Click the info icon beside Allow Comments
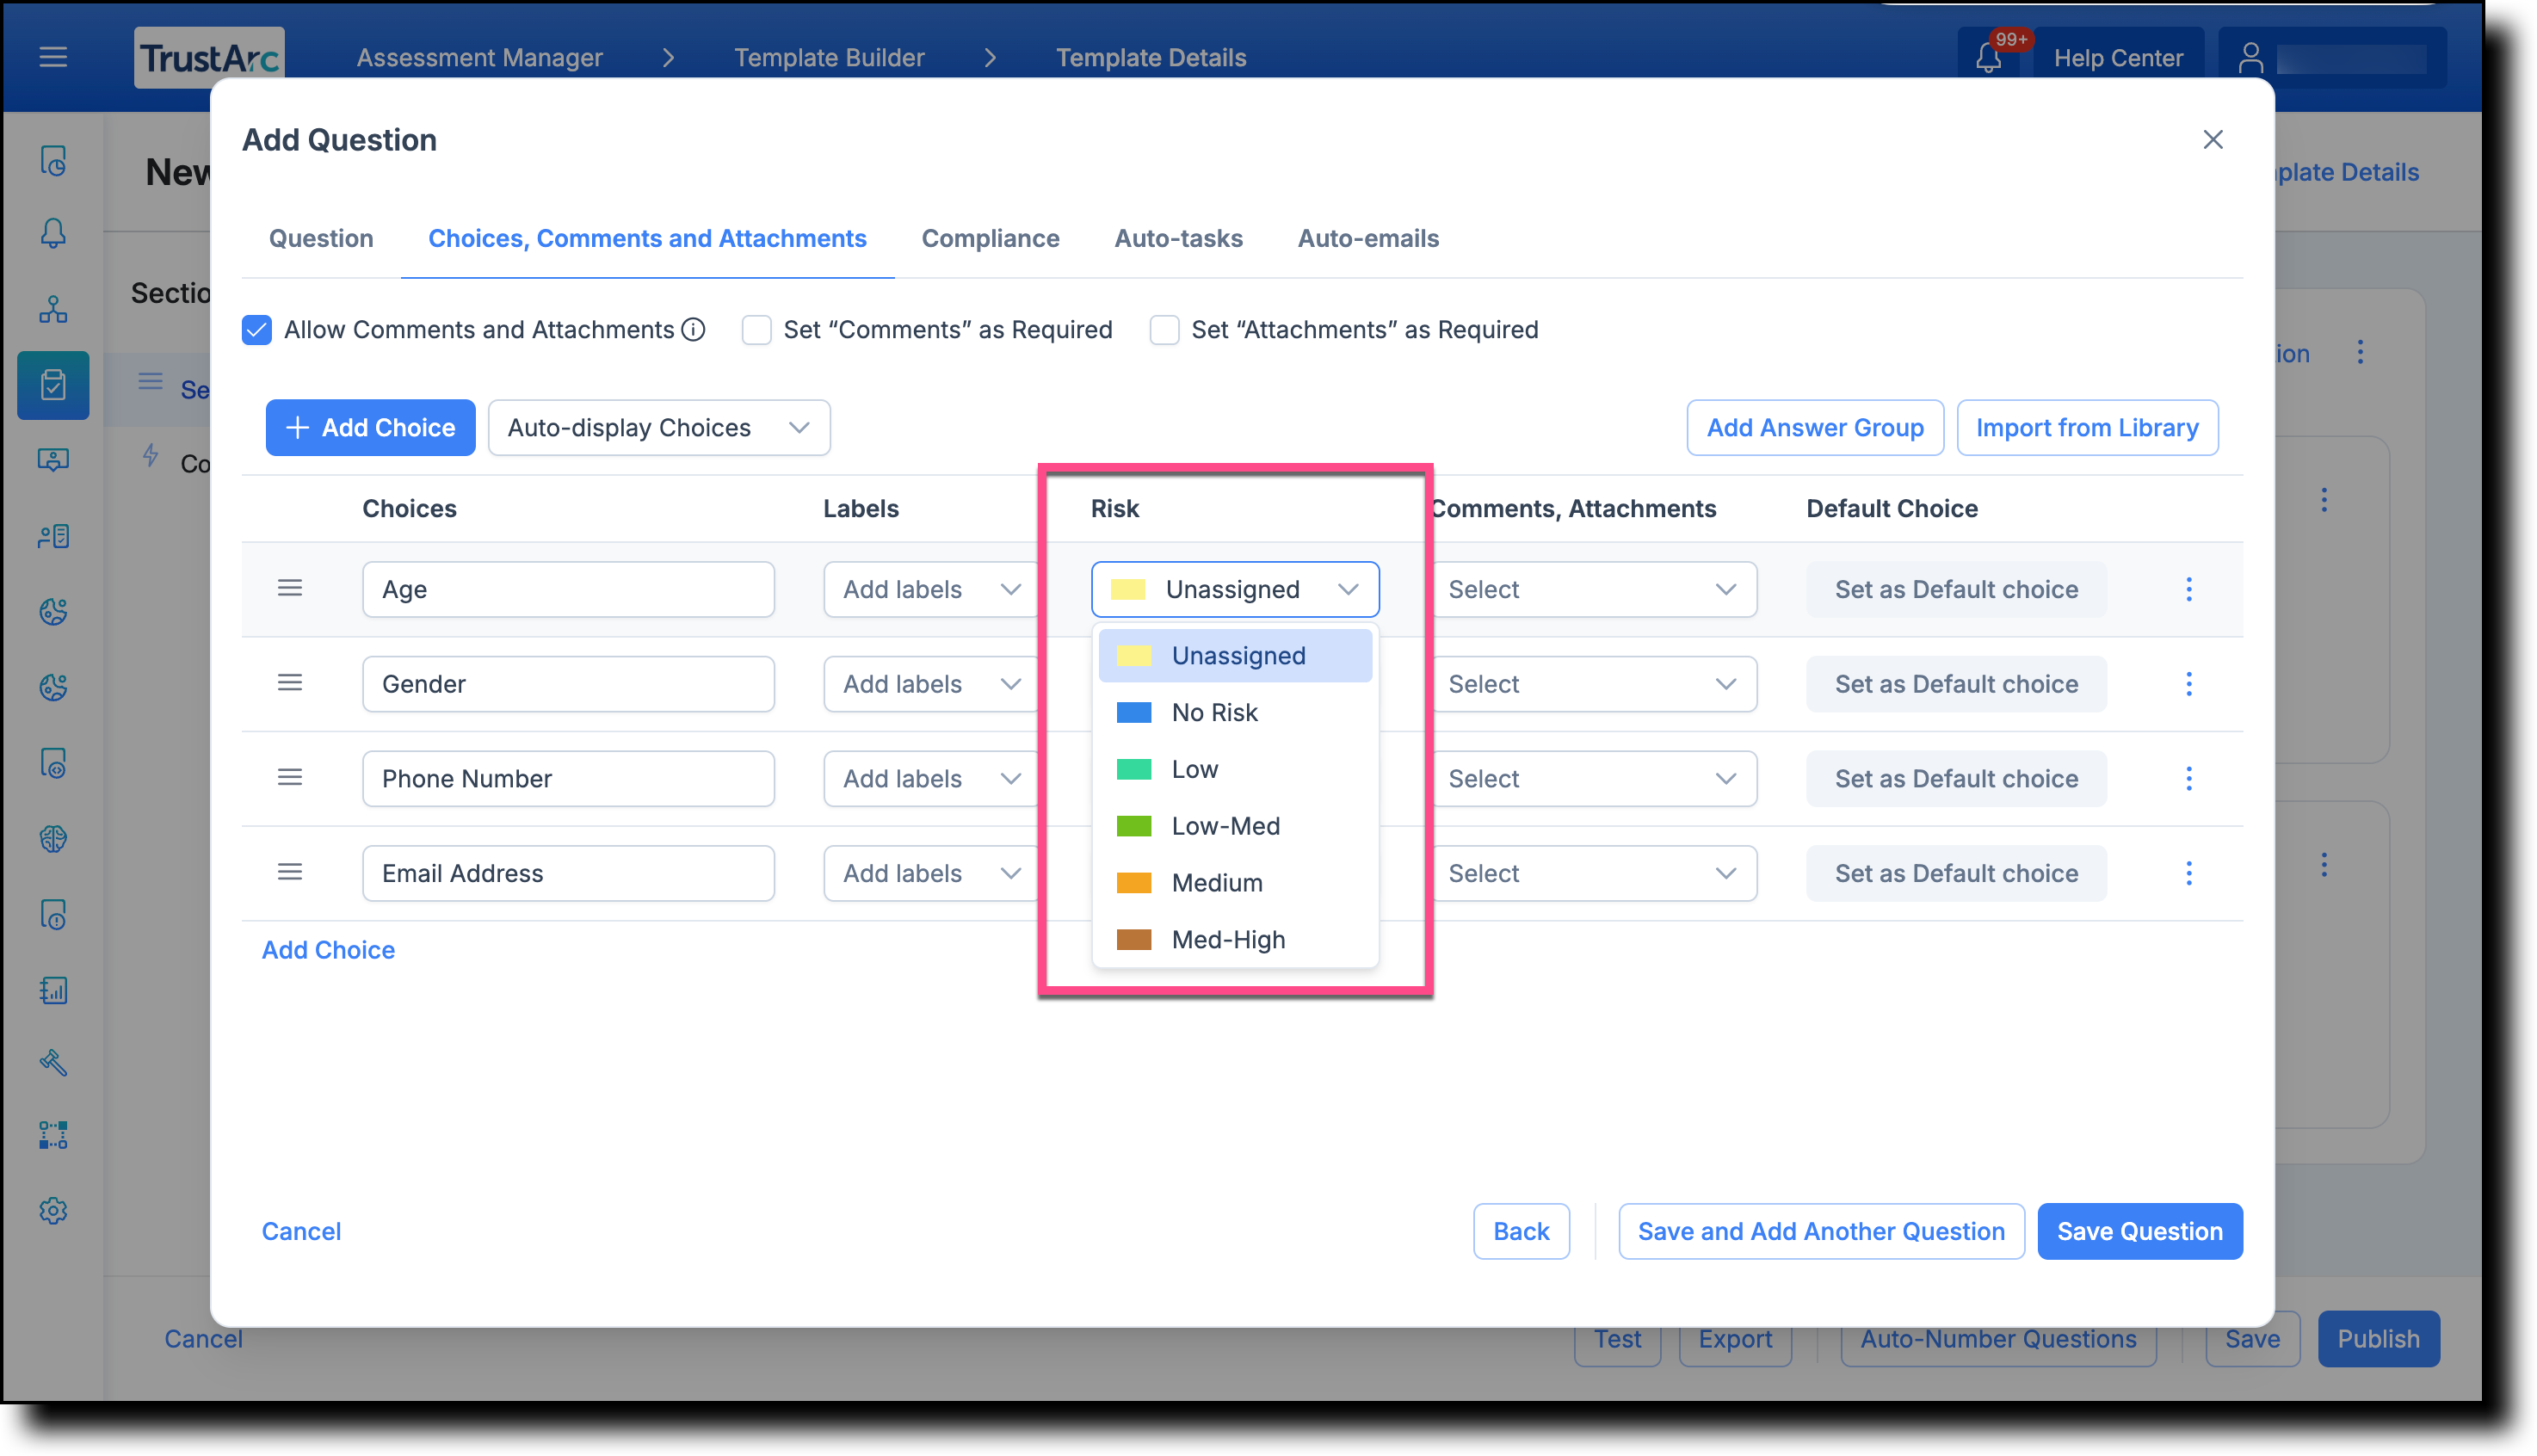Image resolution: width=2537 pixels, height=1456 pixels. (693, 329)
